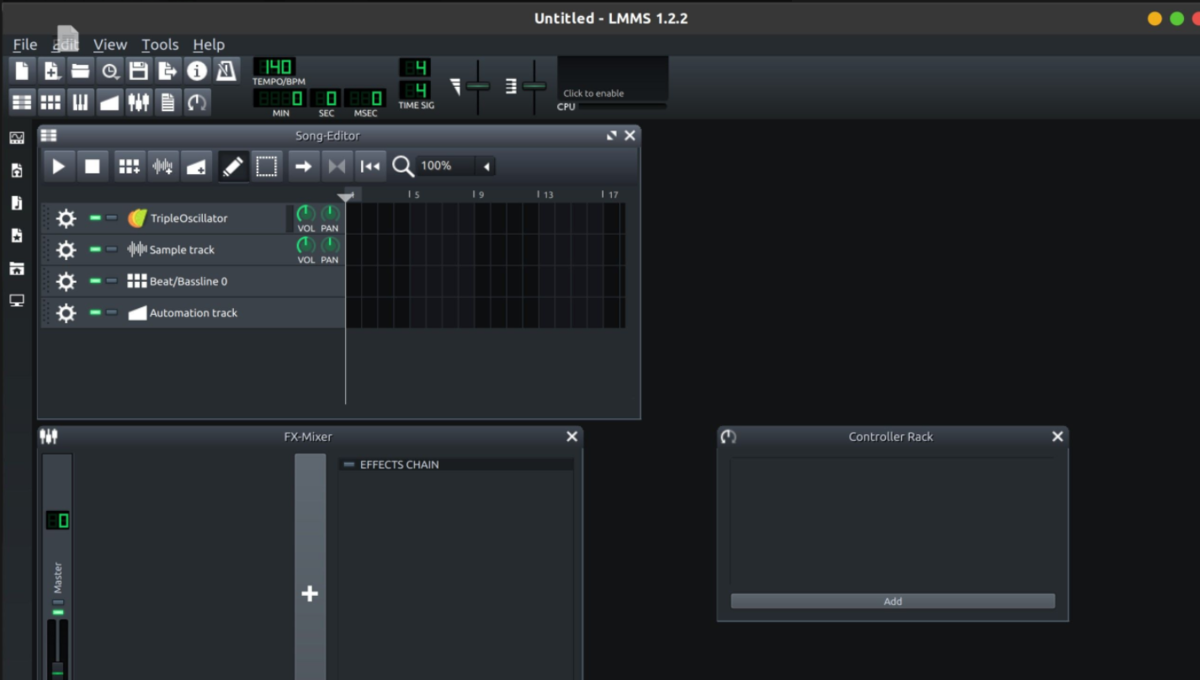Image resolution: width=1200 pixels, height=680 pixels.
Task: Click the Sample track PAN knob
Action: tap(330, 245)
